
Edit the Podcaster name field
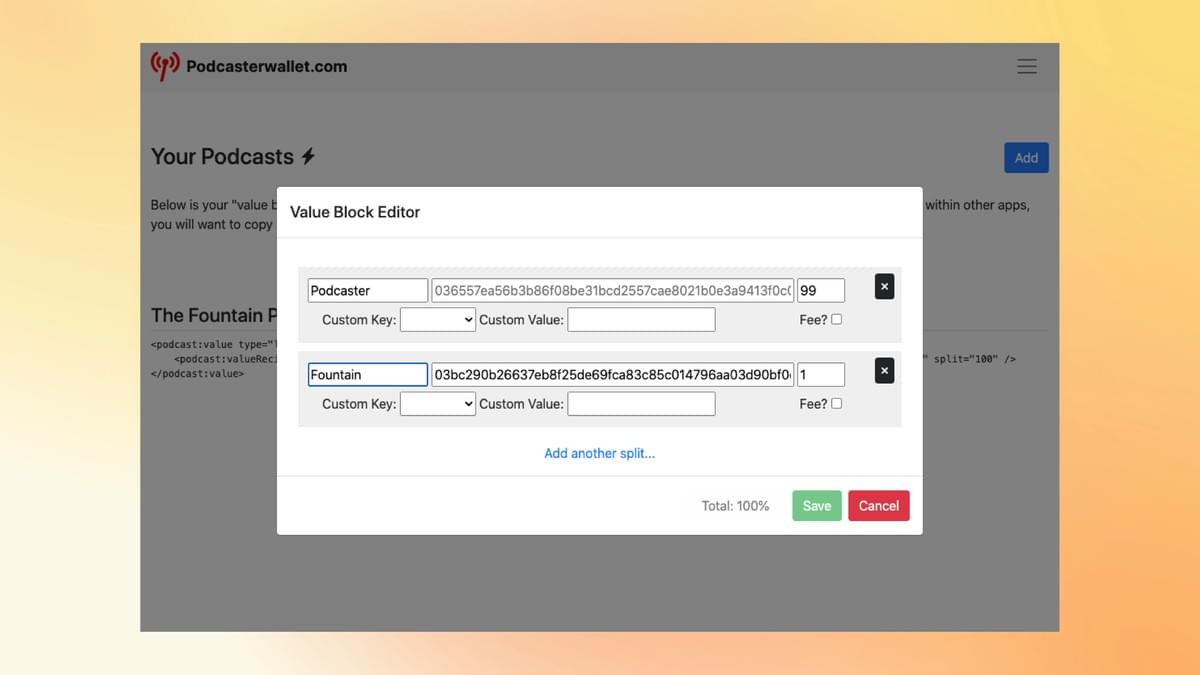point(368,290)
